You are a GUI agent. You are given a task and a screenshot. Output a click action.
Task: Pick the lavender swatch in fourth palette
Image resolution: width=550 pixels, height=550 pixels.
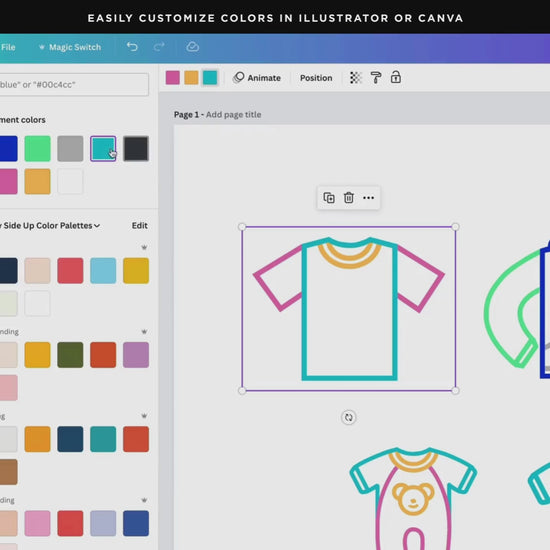coord(103,523)
